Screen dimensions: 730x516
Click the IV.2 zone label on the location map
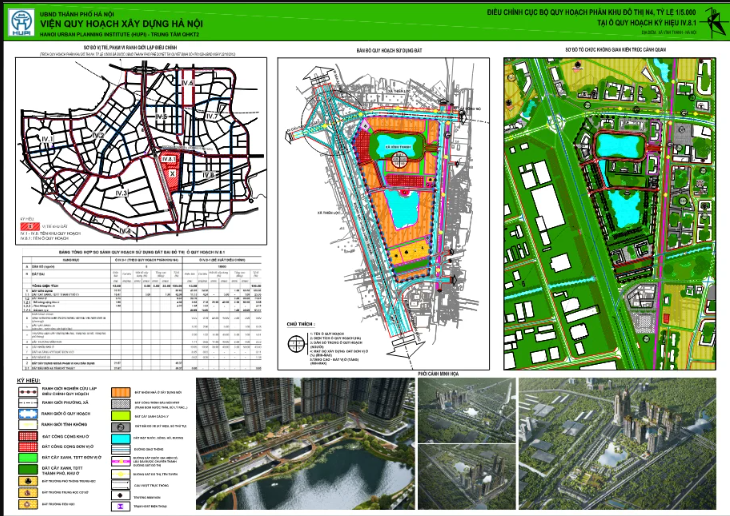point(97,135)
